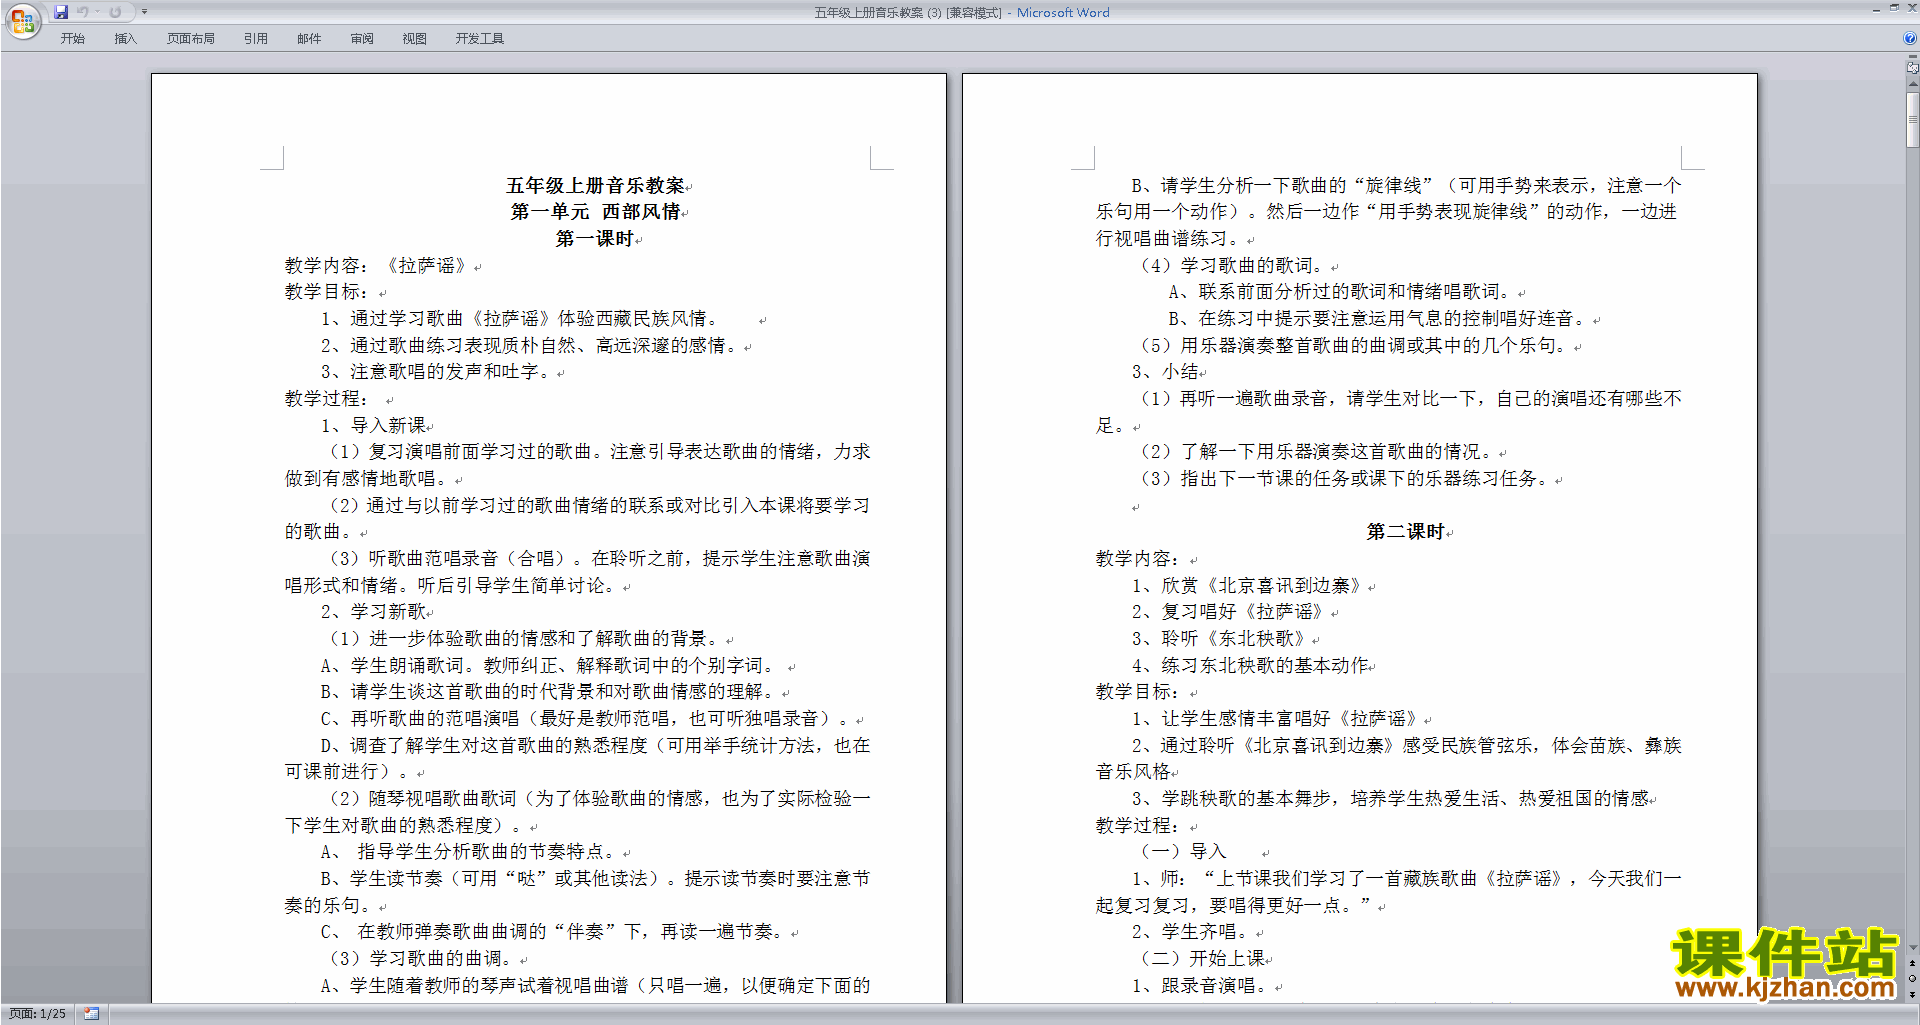Open Customize Quick Access Toolbar dropdown
Screen dimensions: 1920x1025
point(144,12)
